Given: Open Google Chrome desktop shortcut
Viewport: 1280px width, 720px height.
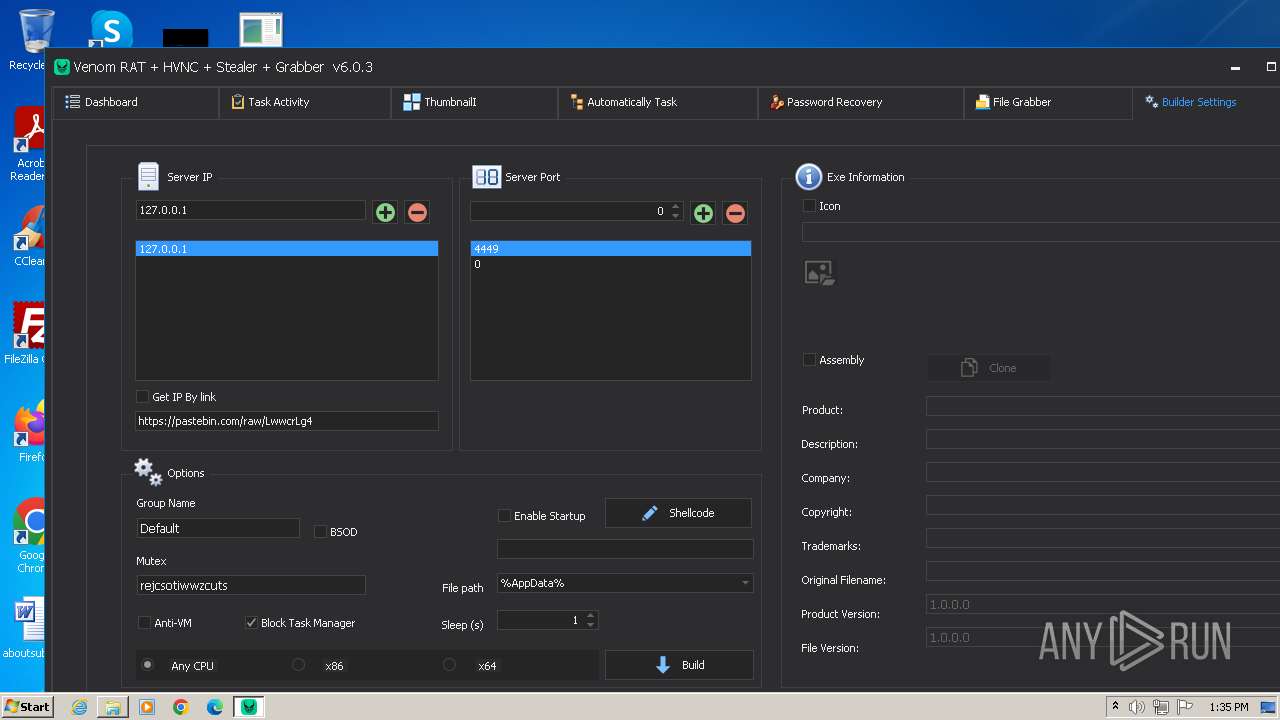Looking at the screenshot, I should point(31,536).
